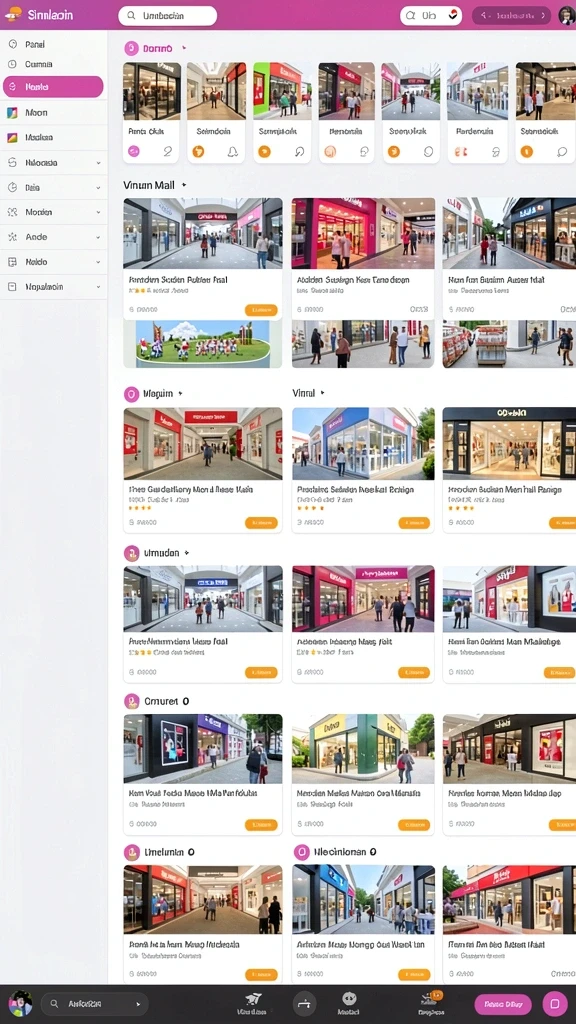This screenshot has width=576, height=1024.
Task: Click the orange circle icon on the fifth top-row card
Action: 394,152
